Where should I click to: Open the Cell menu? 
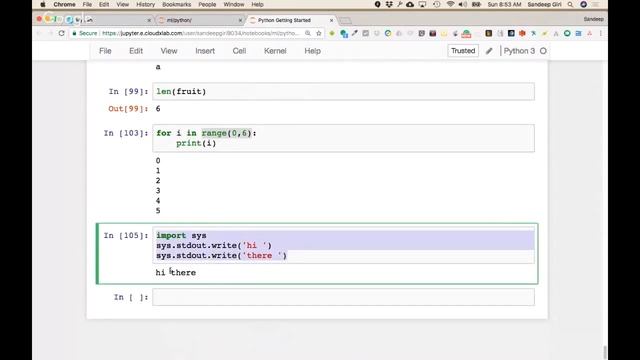pos(239,51)
